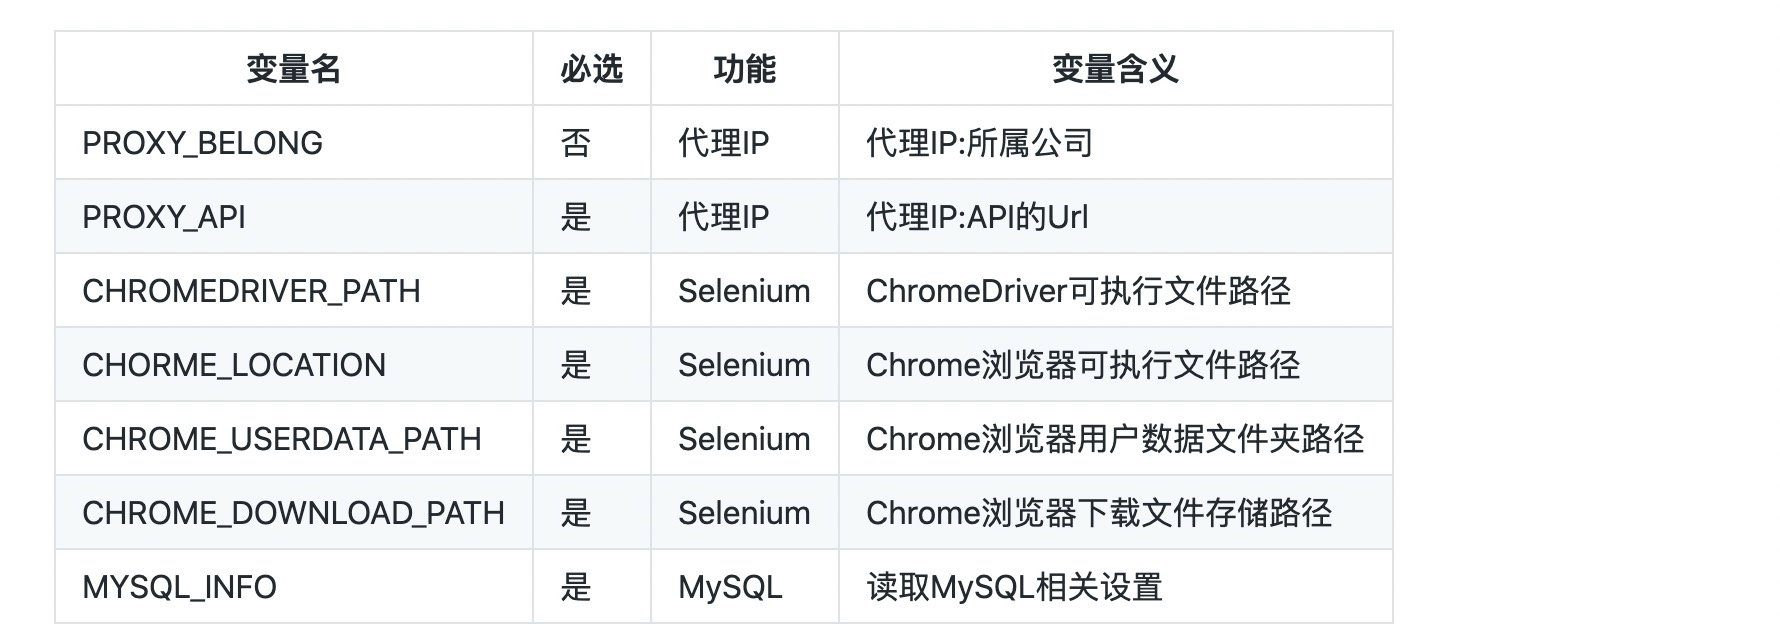
Task: Click the CHROMEDRIVER_PATH variable name
Action: [x=251, y=291]
